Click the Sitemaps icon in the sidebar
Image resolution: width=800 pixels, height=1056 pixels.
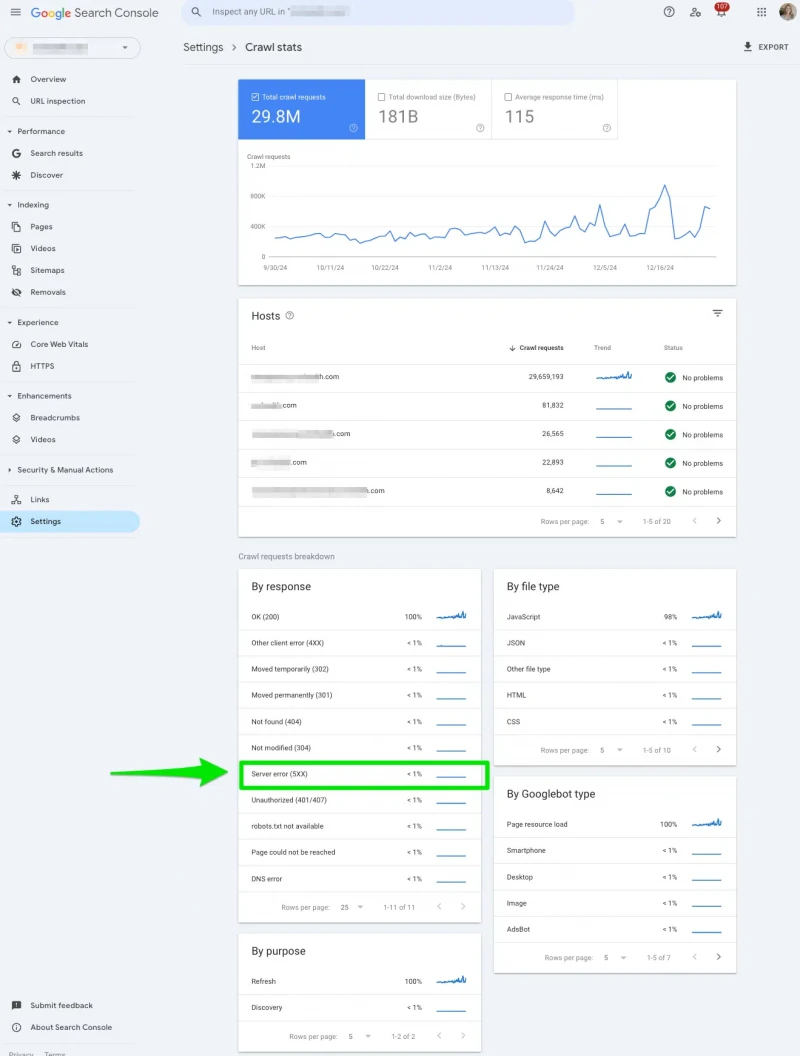tap(16, 271)
